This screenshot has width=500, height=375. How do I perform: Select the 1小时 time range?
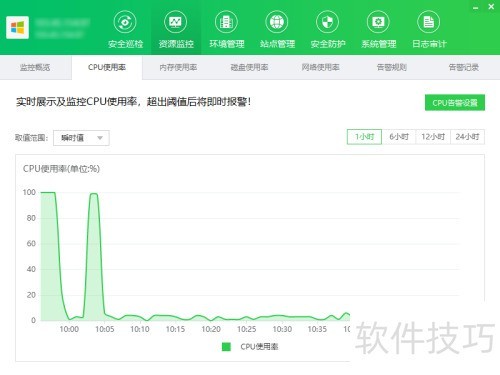364,137
